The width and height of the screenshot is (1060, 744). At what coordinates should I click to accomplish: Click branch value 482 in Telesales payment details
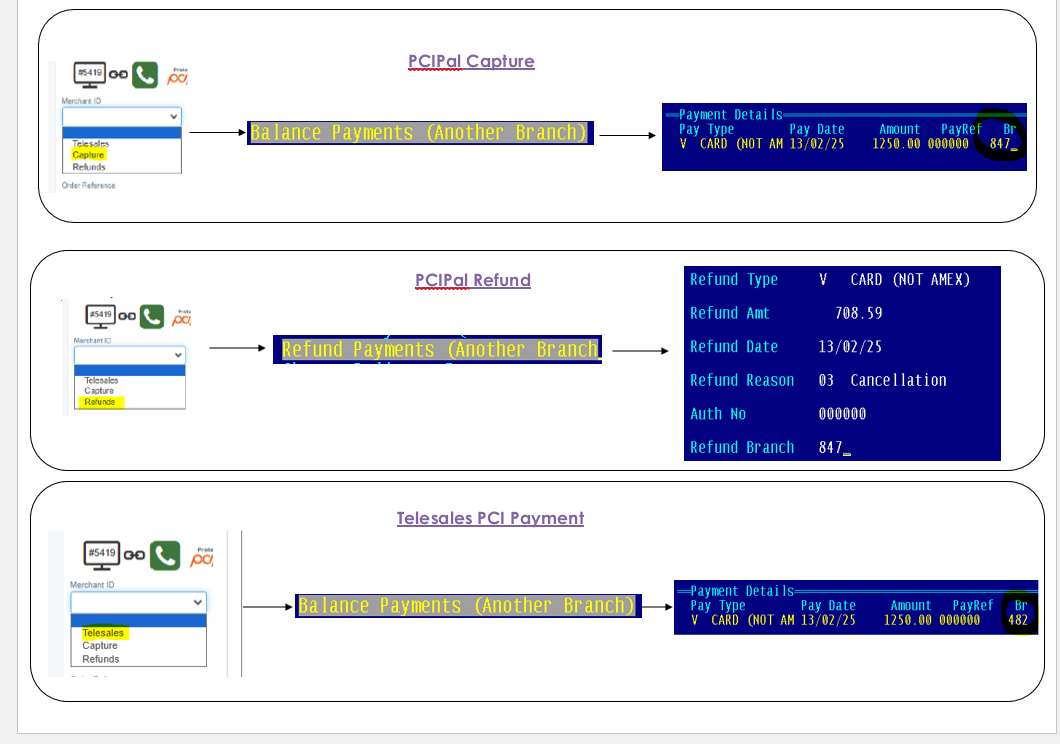click(x=1018, y=620)
